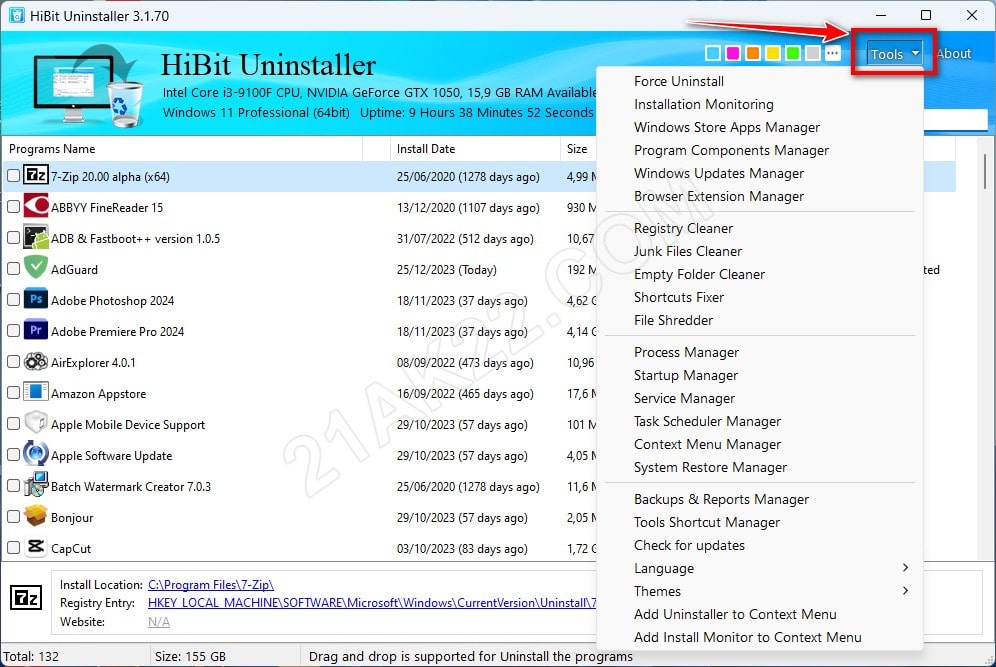Expand the Themes submenu
This screenshot has width=996, height=667.
coord(760,591)
